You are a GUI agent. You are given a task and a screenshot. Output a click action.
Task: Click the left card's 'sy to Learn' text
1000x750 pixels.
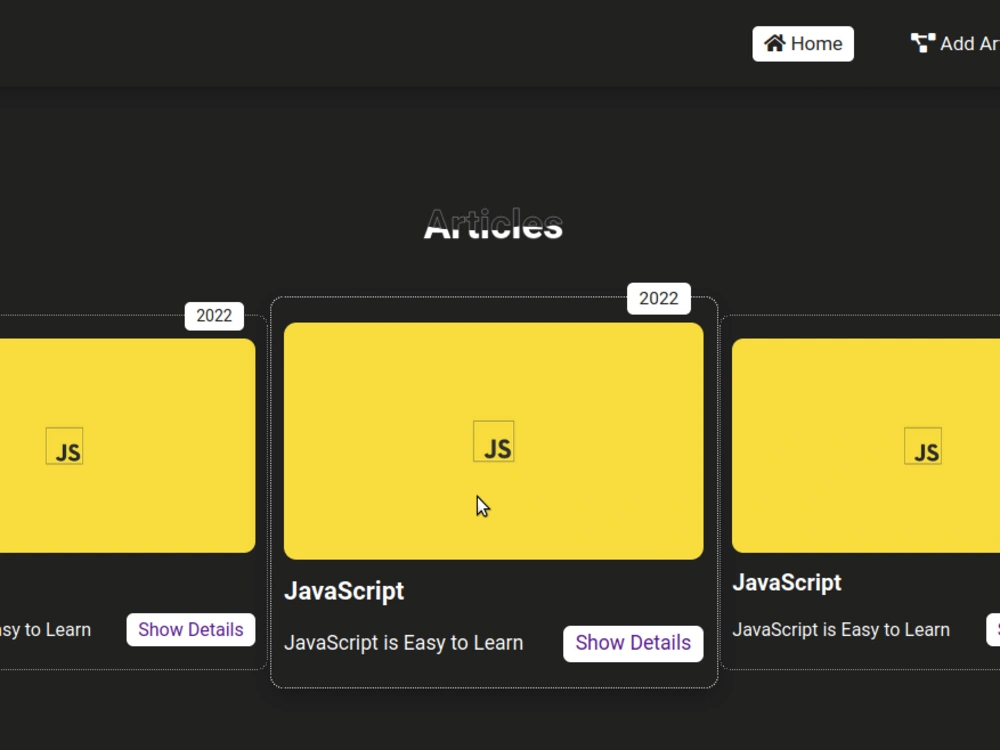45,630
